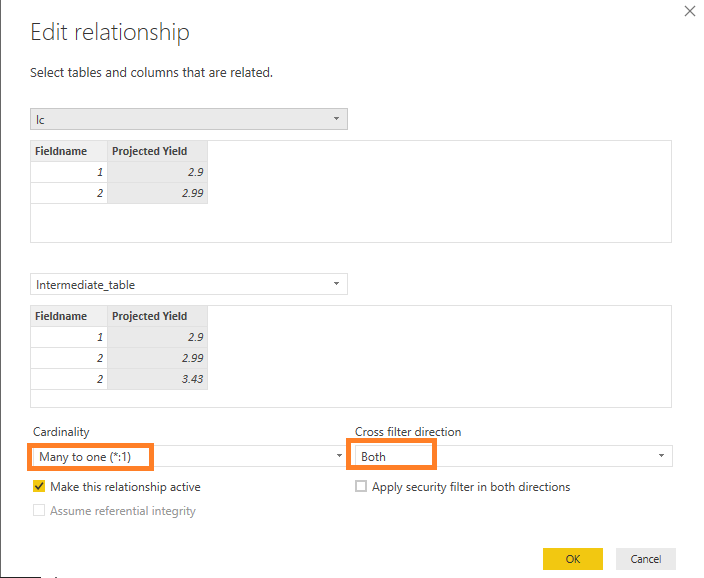Click Fieldname 2 cell beside 2.99 in Intermediate_table
Viewport: 704px width, 578px height.
pos(69,358)
